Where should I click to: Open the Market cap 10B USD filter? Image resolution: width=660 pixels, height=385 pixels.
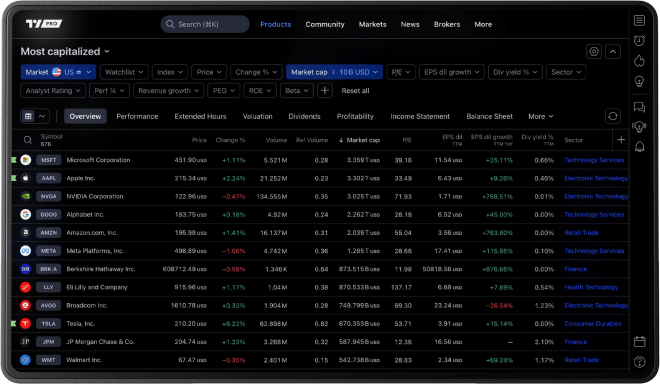[x=334, y=72]
